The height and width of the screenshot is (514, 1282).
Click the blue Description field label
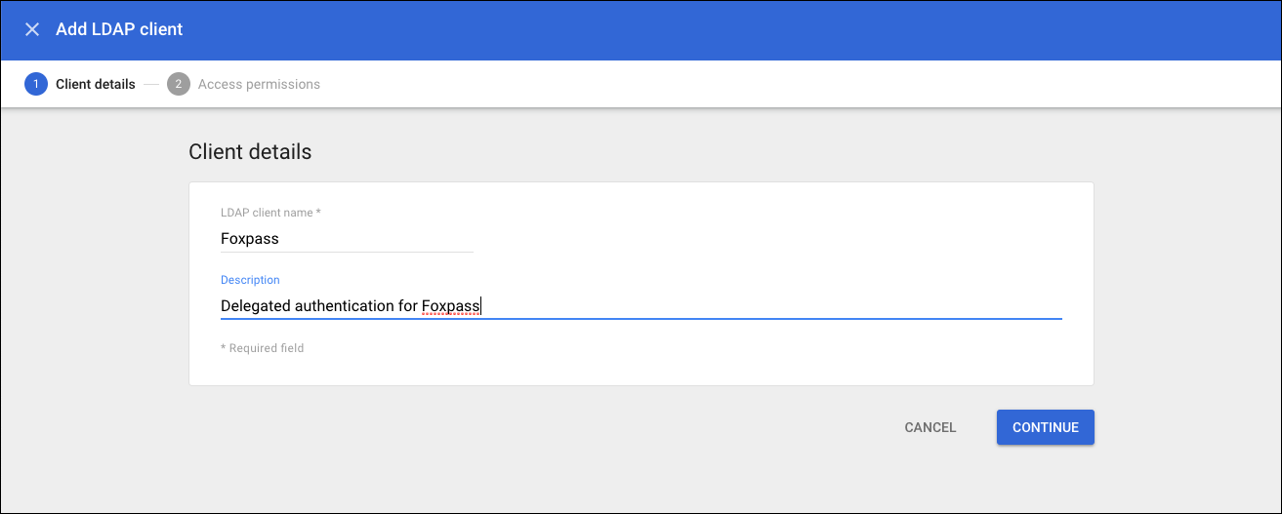(250, 280)
